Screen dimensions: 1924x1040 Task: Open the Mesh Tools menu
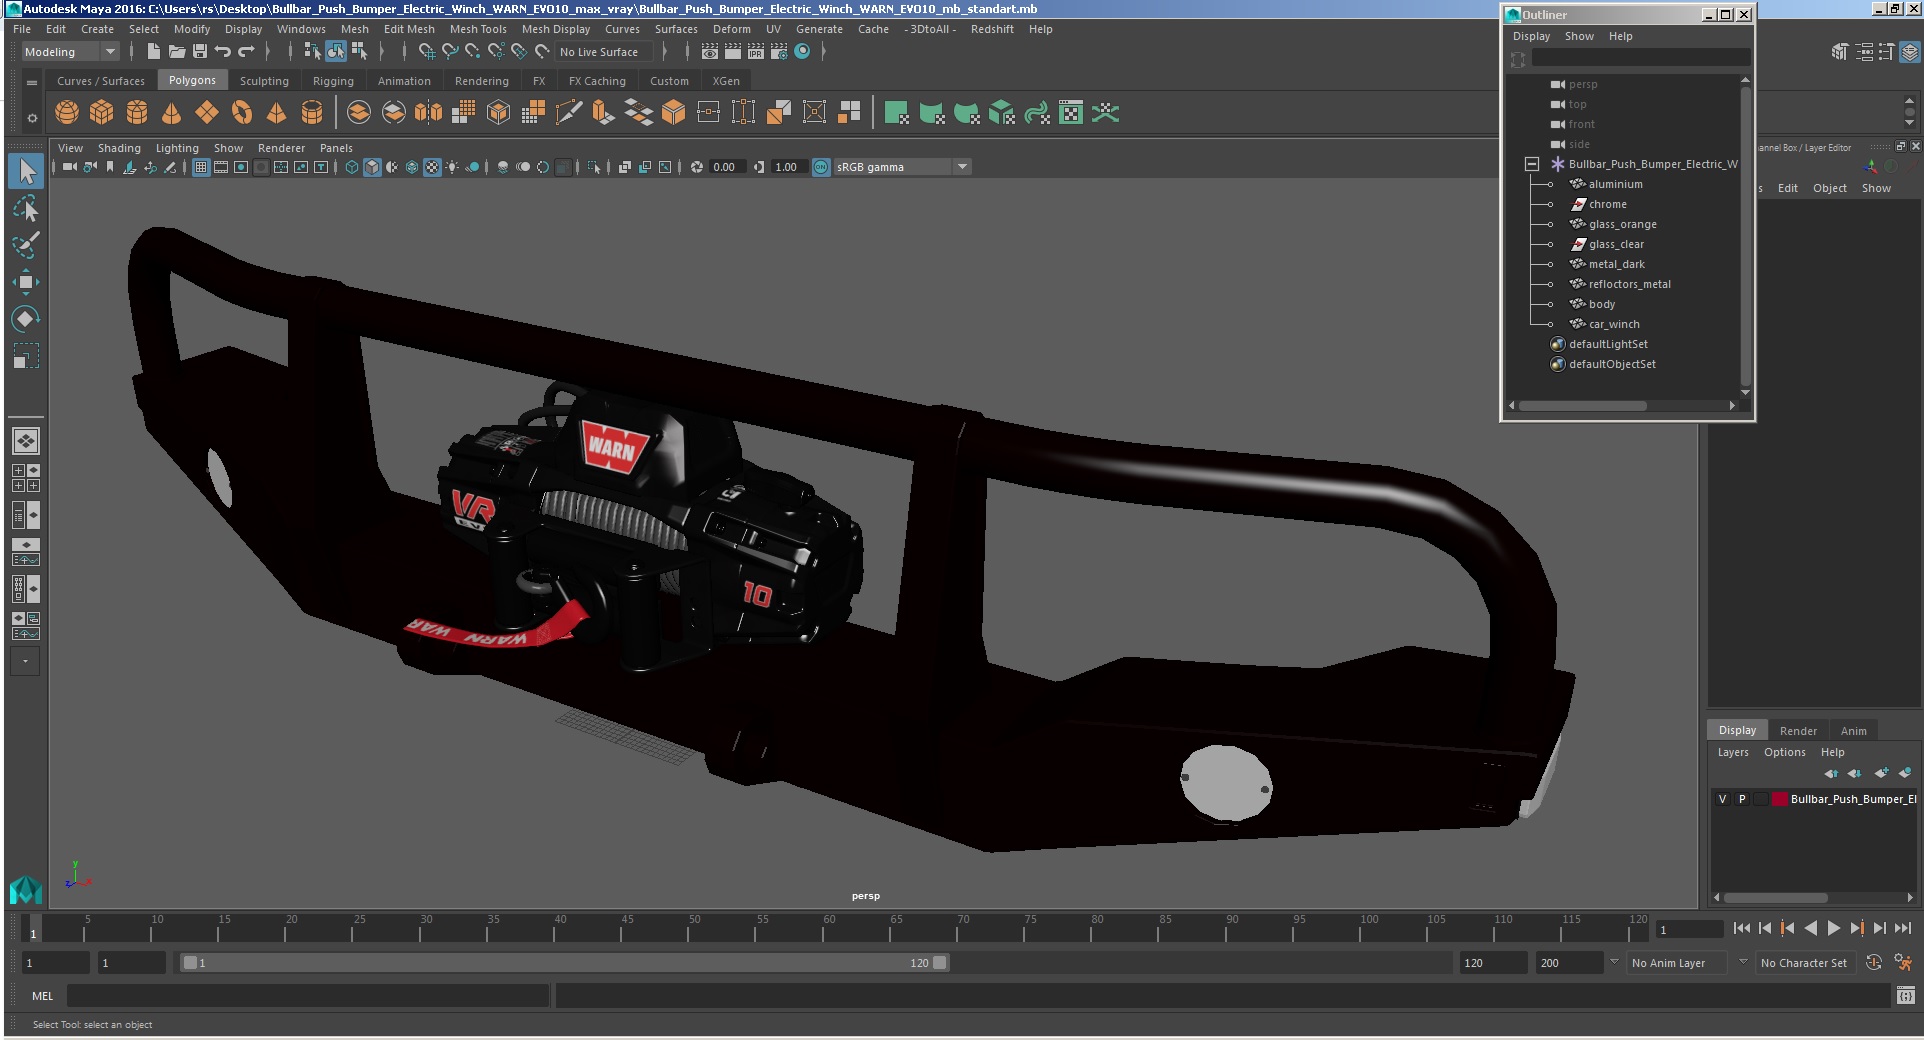coord(478,29)
